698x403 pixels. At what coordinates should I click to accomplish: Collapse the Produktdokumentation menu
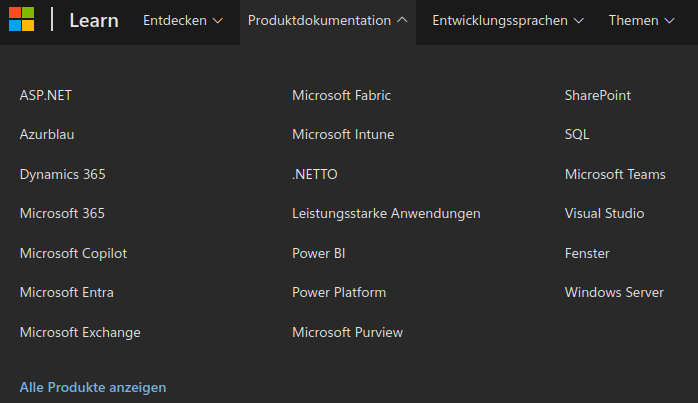click(328, 20)
